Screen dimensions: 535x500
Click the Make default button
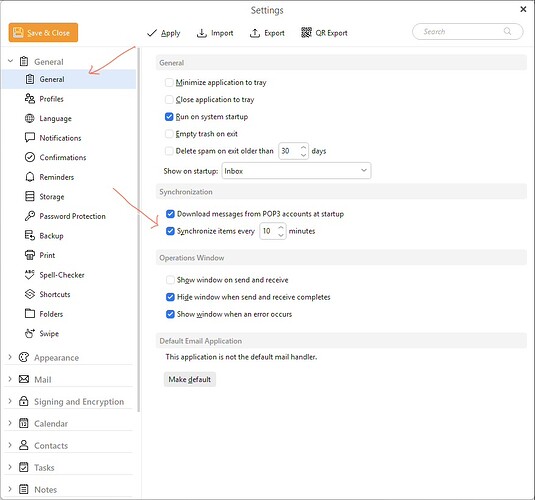[190, 380]
